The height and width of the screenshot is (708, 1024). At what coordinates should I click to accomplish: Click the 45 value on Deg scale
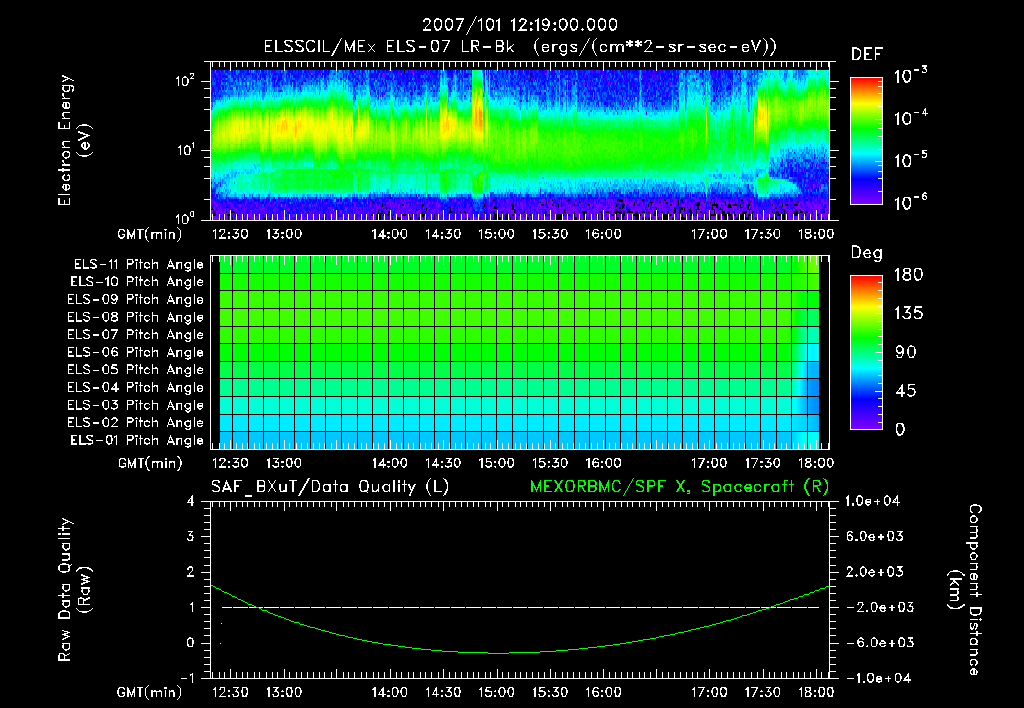point(905,391)
